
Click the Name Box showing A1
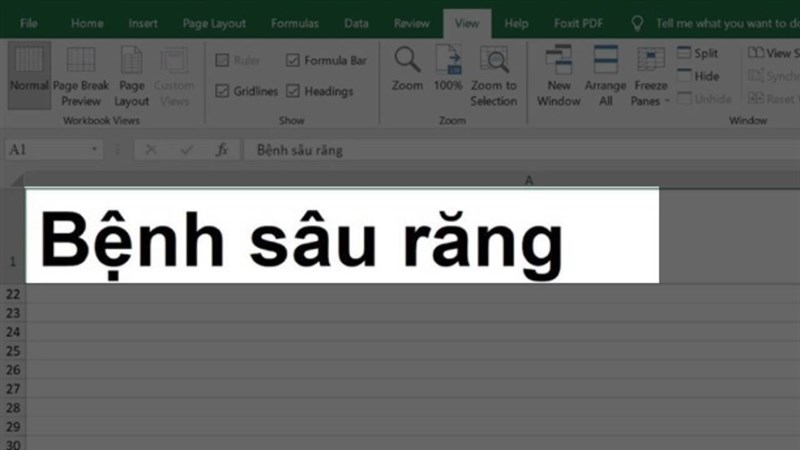pos(54,149)
